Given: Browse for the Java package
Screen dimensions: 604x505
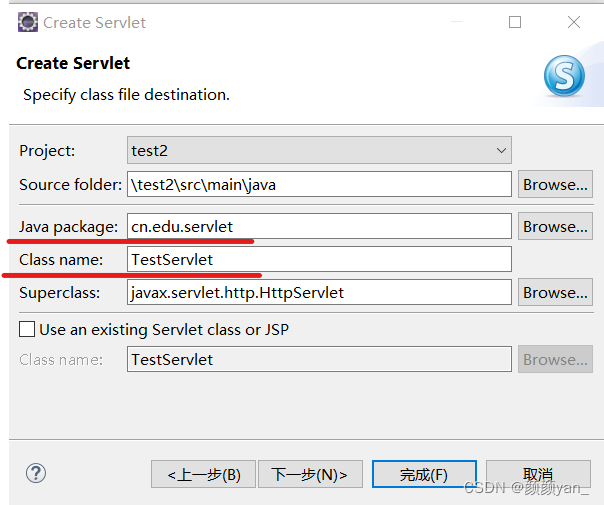Looking at the screenshot, I should point(554,226).
